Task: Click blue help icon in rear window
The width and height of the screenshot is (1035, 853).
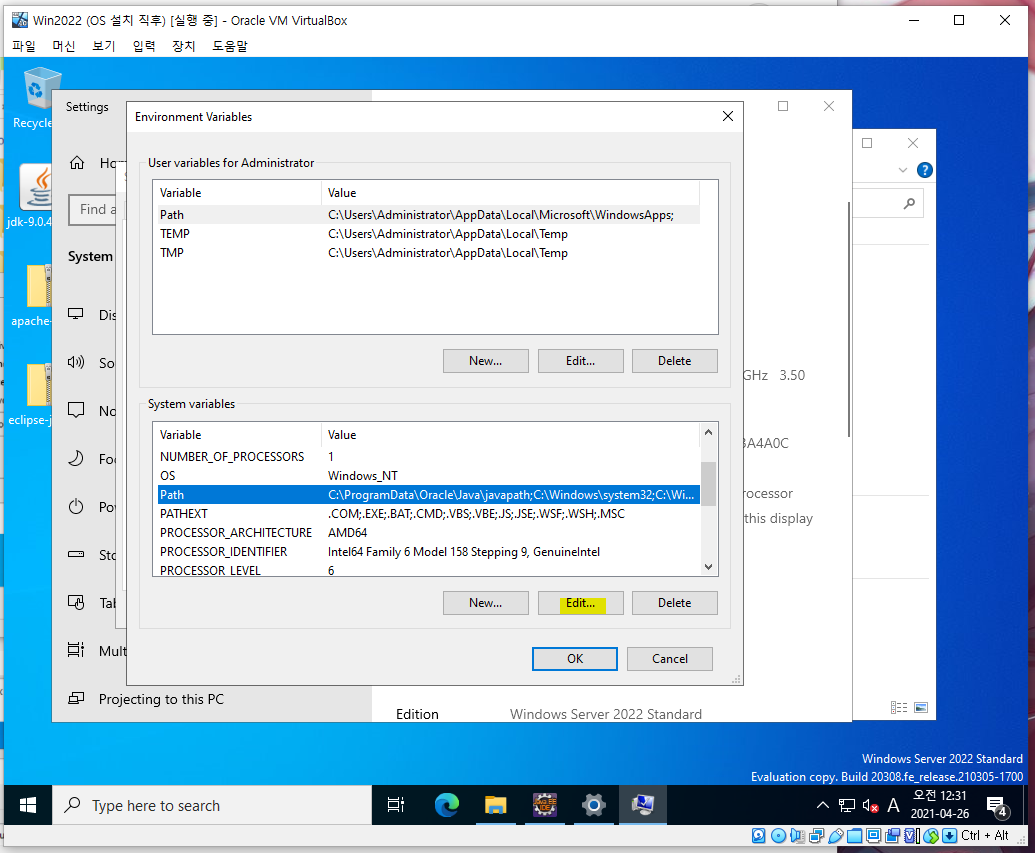Action: 925,170
